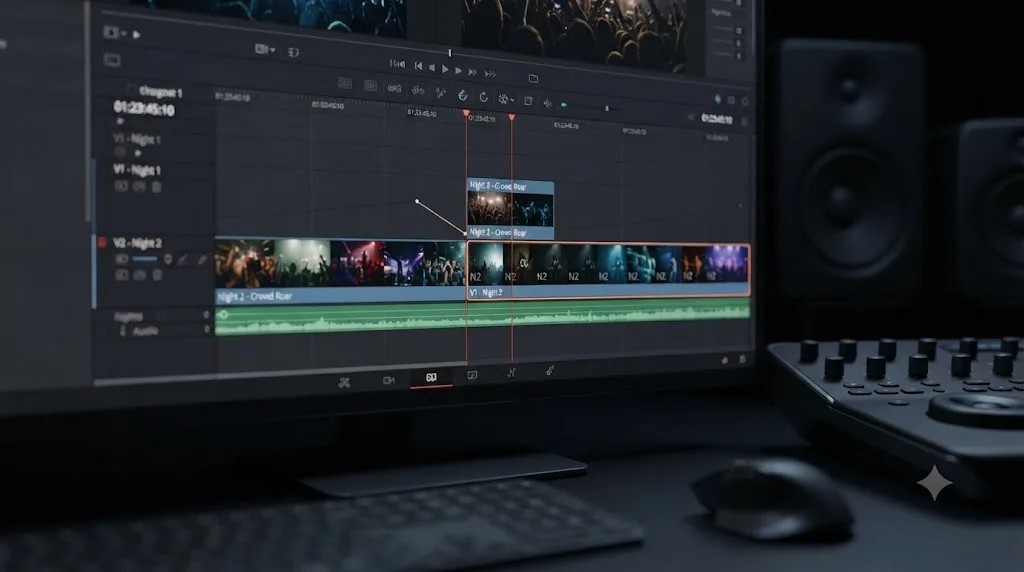Toggle second icon in V2 track bottom row
This screenshot has width=1024, height=572.
139,276
